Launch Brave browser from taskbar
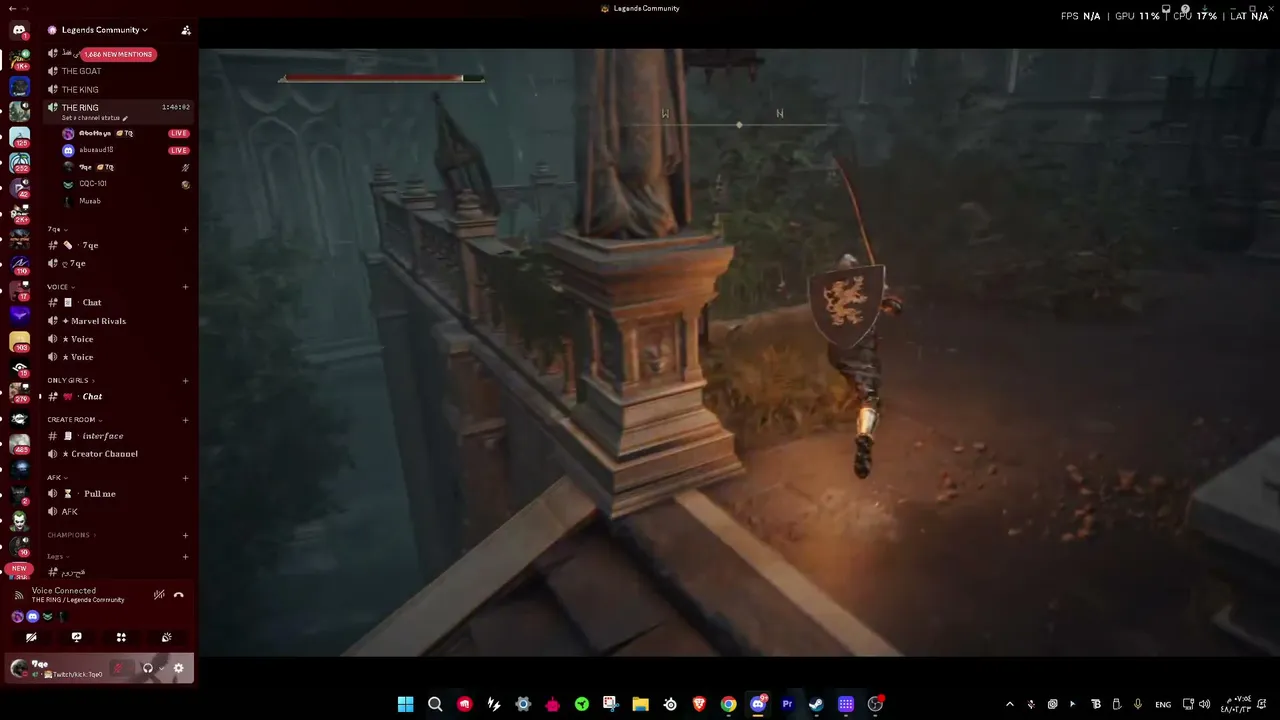This screenshot has width=1280, height=720. 699,704
